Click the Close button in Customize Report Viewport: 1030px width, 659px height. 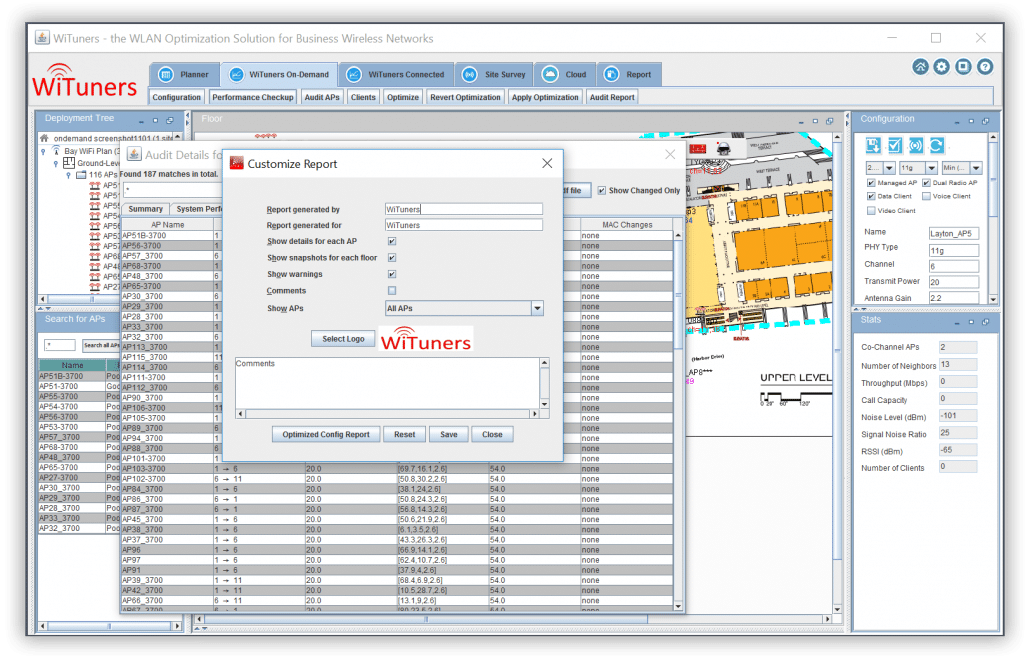click(492, 434)
